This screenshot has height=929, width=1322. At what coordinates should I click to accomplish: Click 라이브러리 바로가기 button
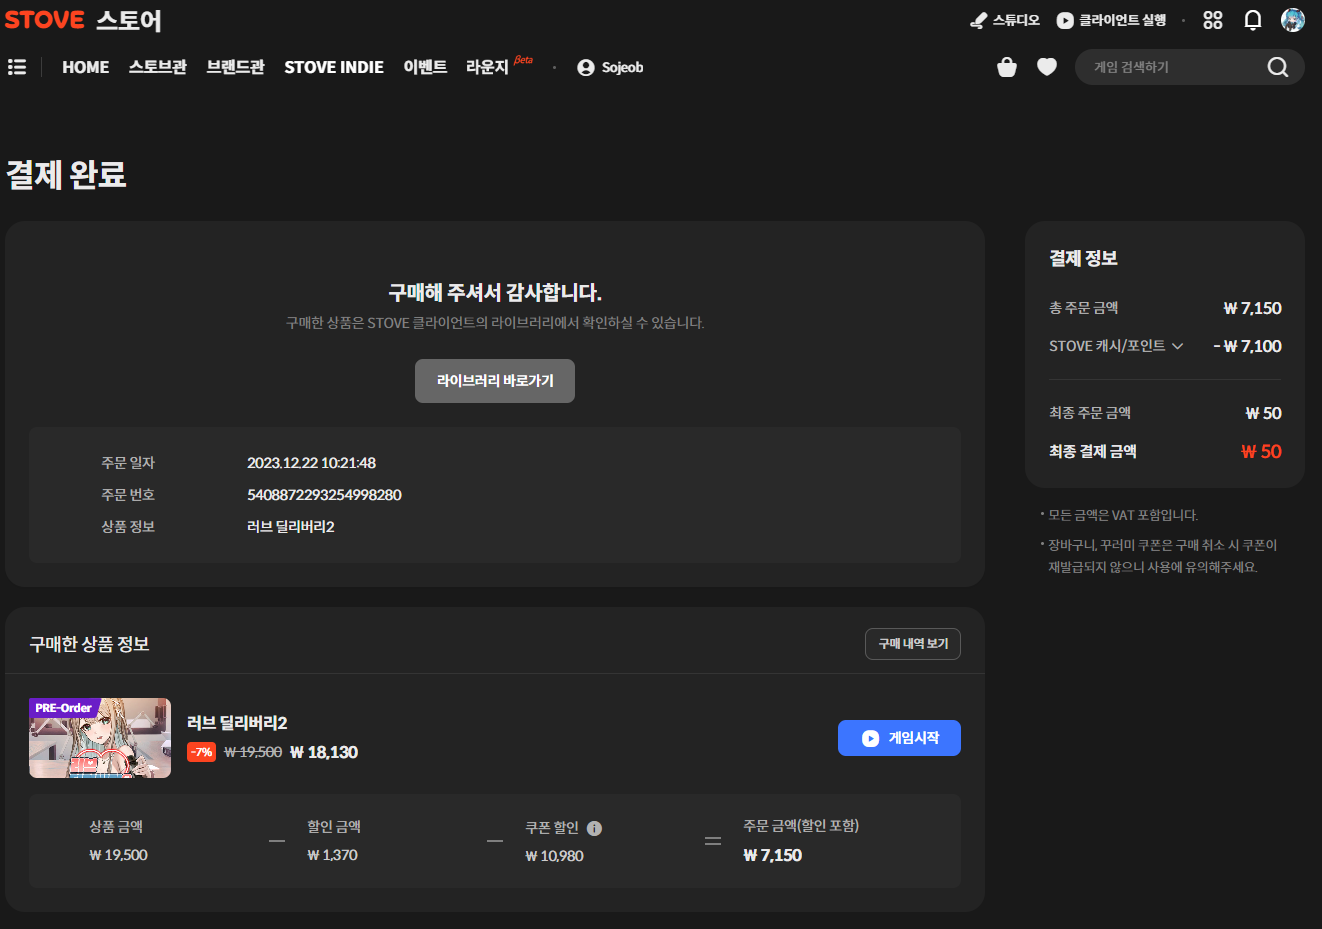(495, 381)
